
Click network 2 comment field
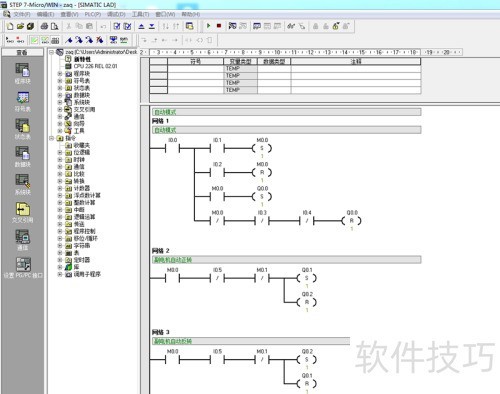(286, 260)
